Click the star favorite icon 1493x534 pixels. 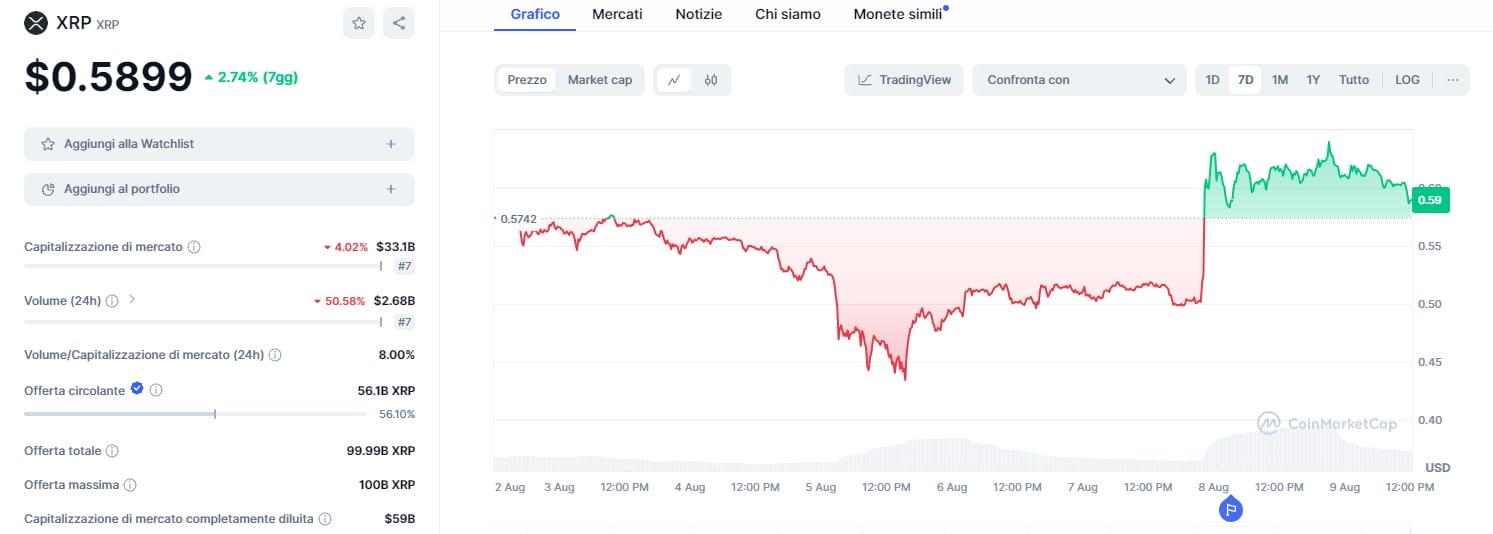point(359,23)
